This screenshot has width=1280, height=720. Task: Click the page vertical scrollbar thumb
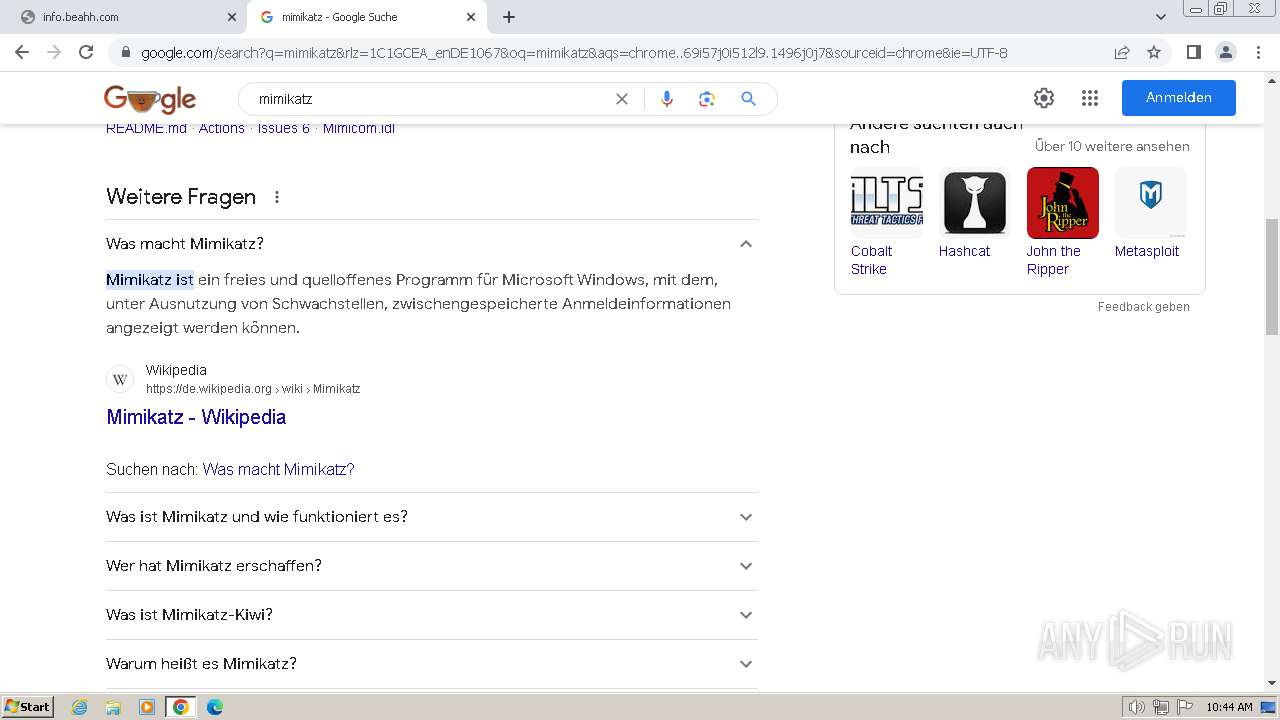pyautogui.click(x=1272, y=277)
